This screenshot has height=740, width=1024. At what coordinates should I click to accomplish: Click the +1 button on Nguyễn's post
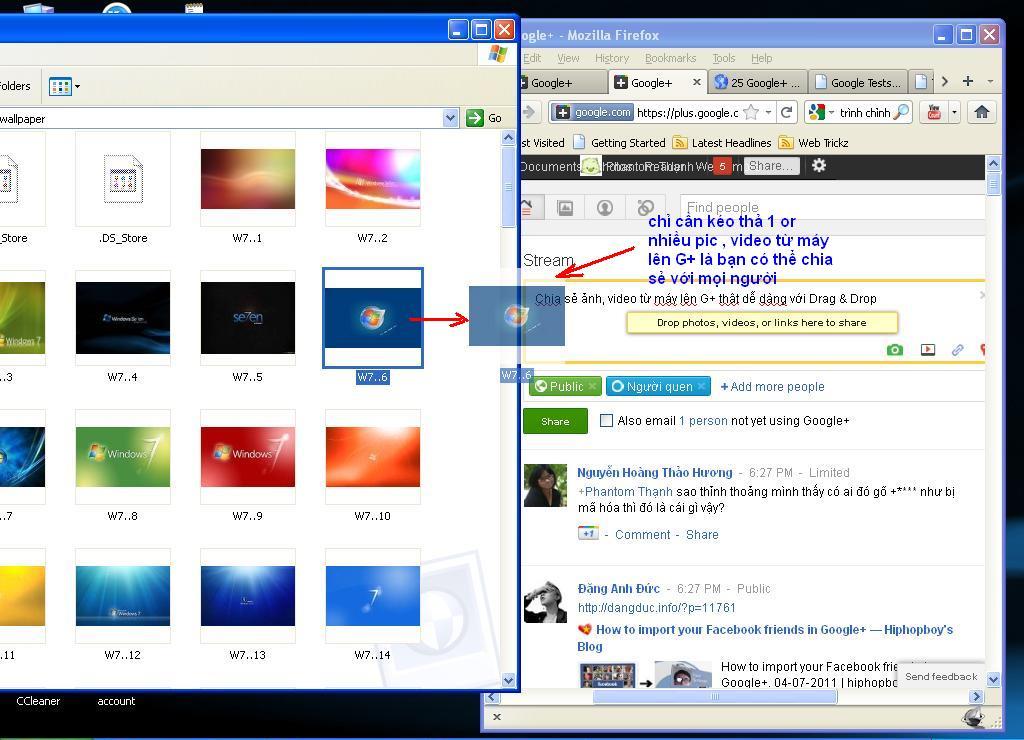(588, 534)
